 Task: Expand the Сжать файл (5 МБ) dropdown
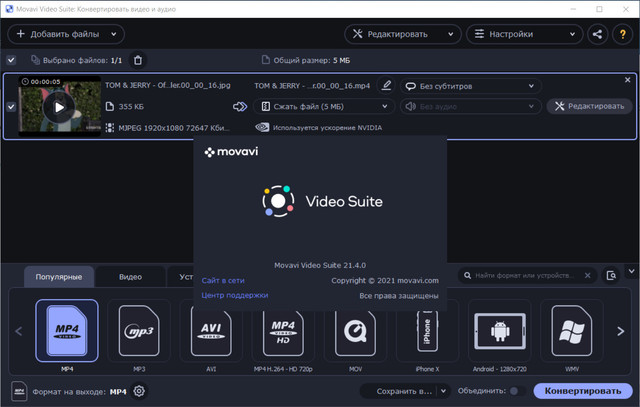point(325,106)
